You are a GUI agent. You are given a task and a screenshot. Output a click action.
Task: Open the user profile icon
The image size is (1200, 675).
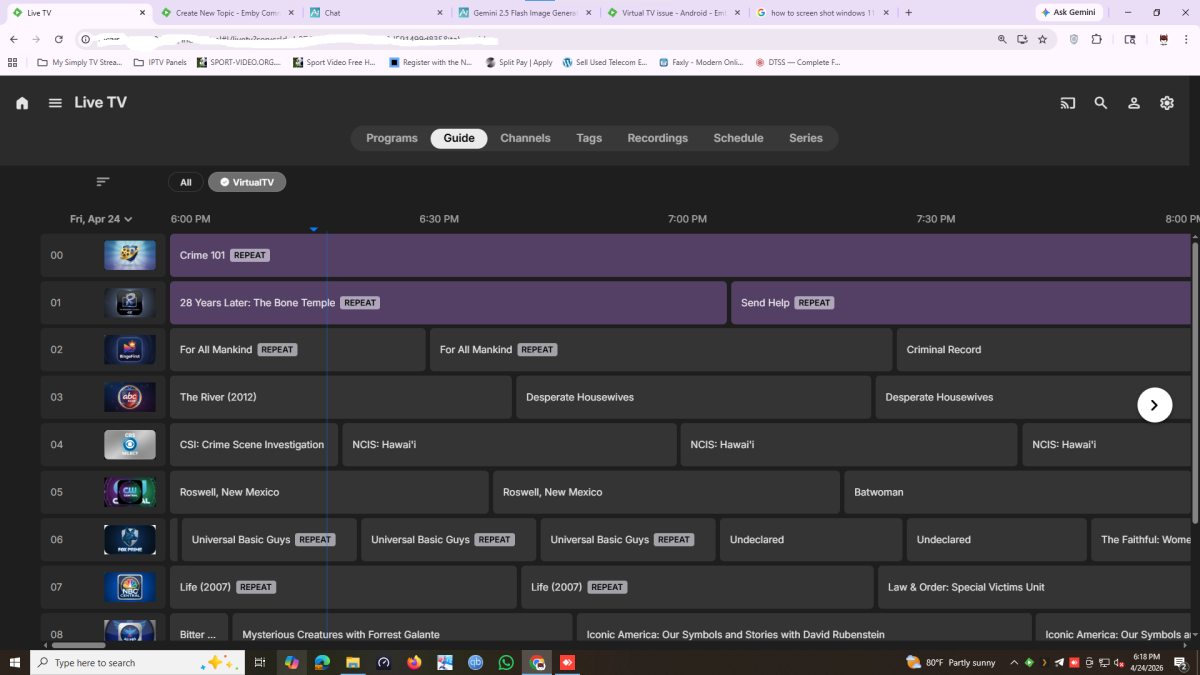click(x=1134, y=103)
